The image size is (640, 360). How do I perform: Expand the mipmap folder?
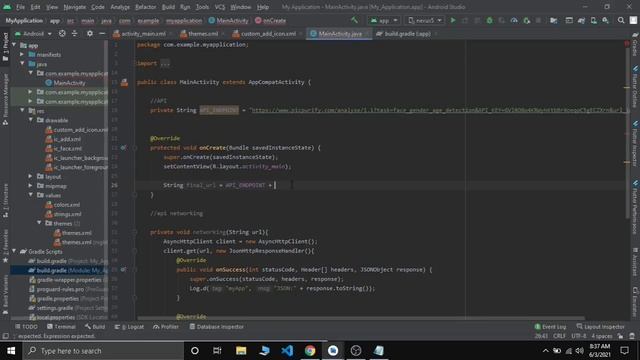[x=31, y=186]
